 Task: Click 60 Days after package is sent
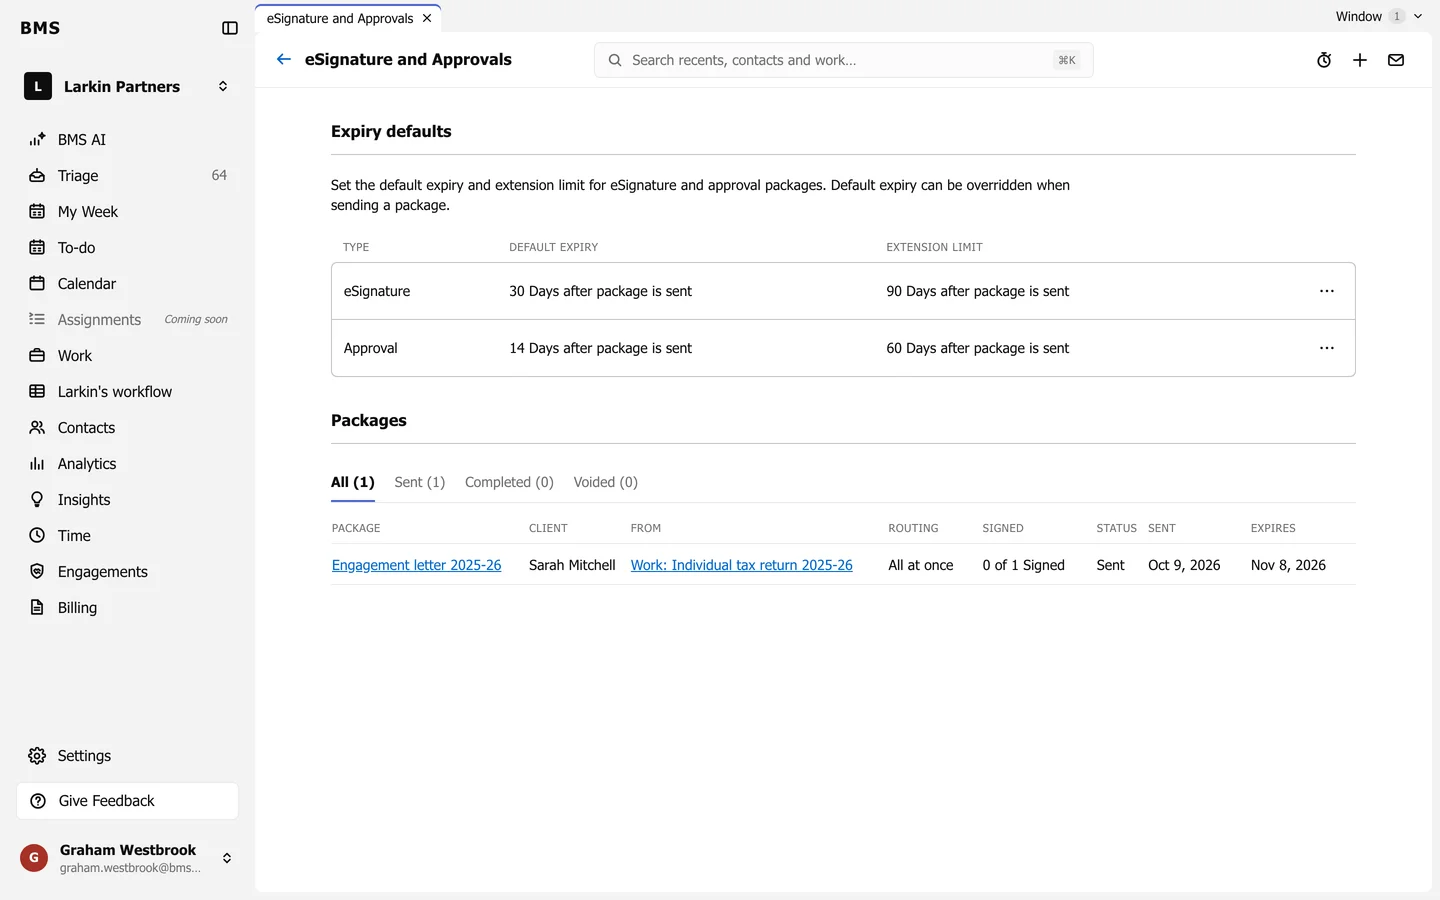[x=977, y=348]
